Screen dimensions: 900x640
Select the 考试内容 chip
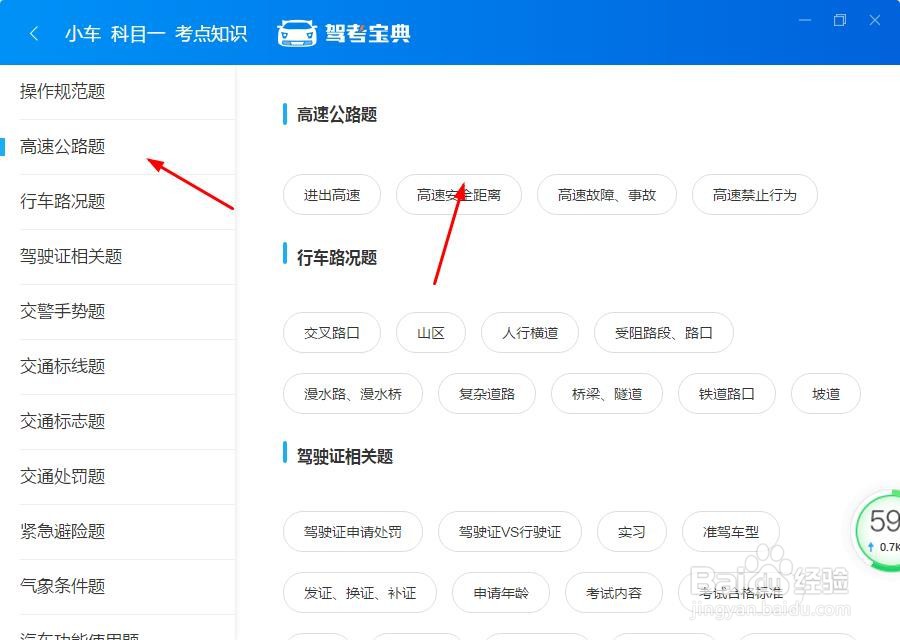coord(614,592)
